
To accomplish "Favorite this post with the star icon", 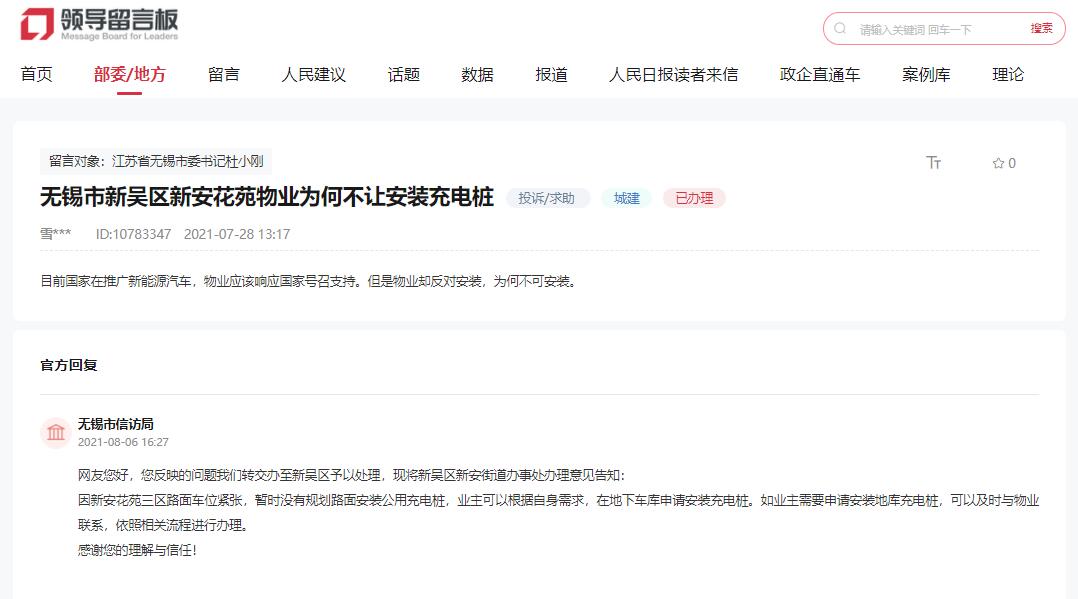I will pos(998,163).
